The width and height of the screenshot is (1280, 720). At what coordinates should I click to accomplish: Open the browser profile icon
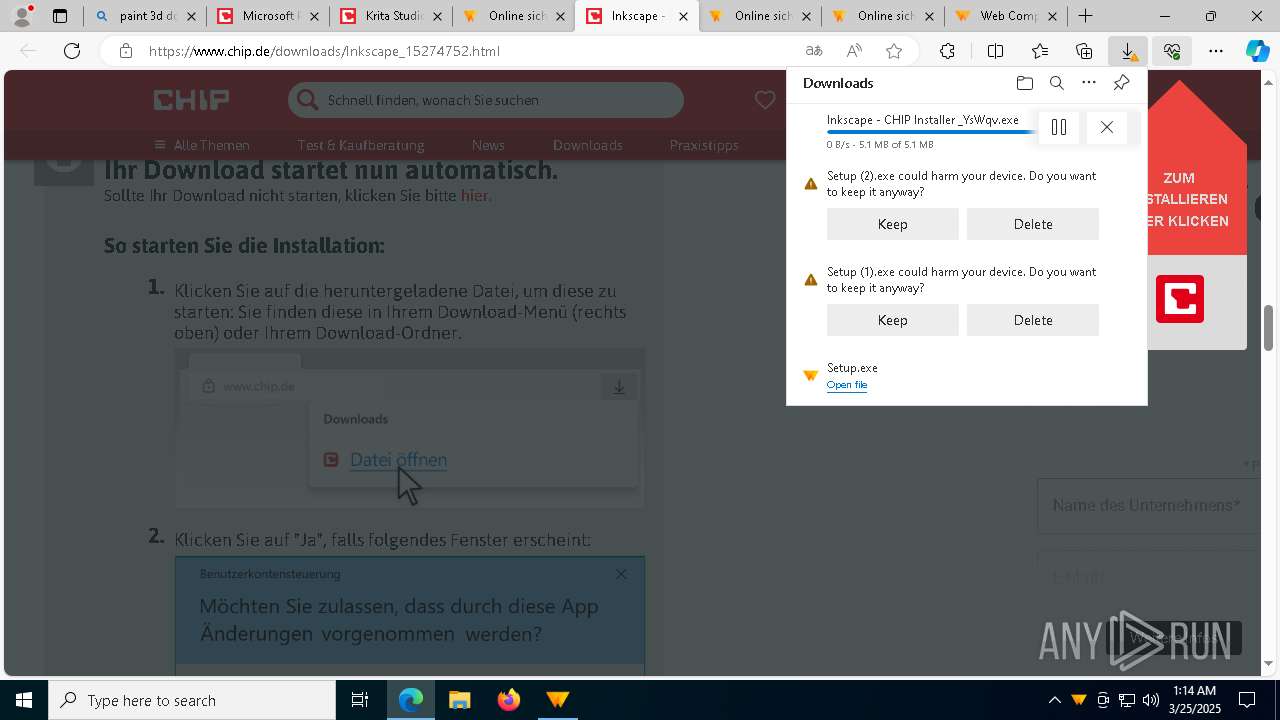[x=22, y=16]
